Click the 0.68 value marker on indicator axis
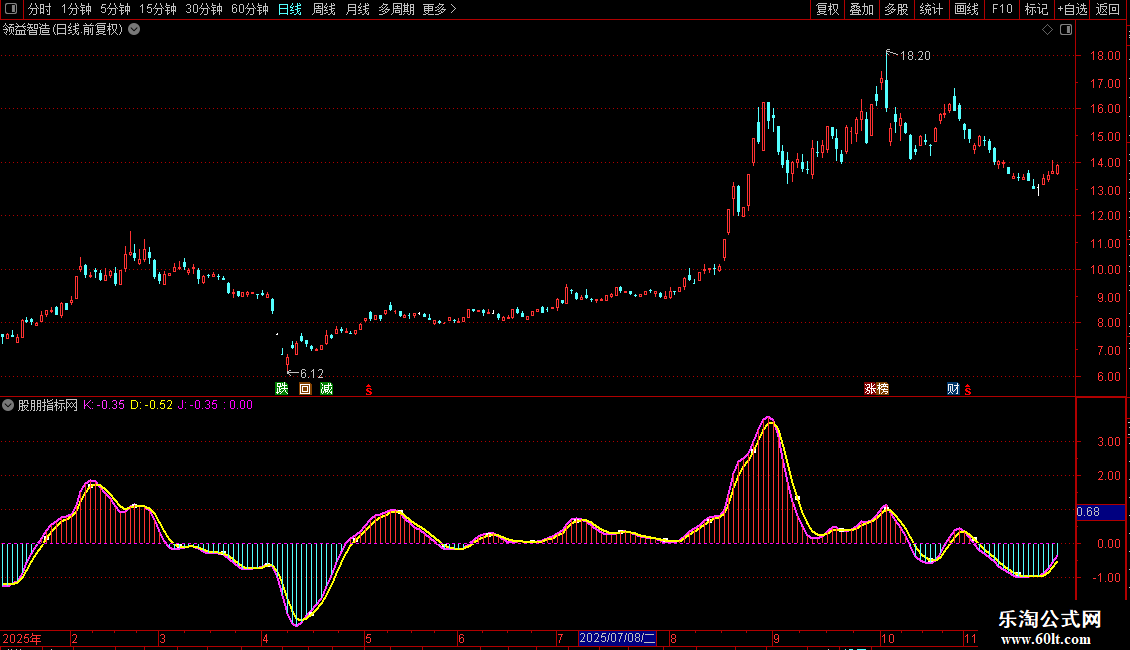This screenshot has height=650, width=1130. 1089,512
